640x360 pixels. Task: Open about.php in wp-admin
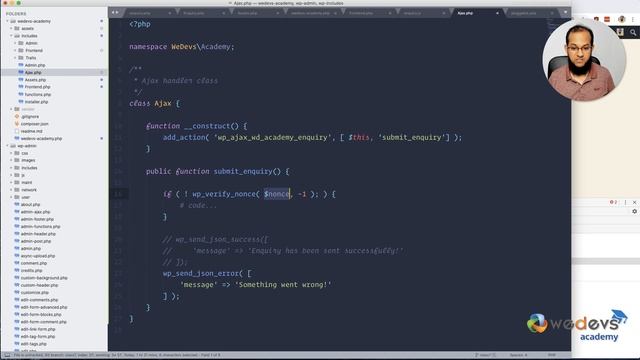30,204
